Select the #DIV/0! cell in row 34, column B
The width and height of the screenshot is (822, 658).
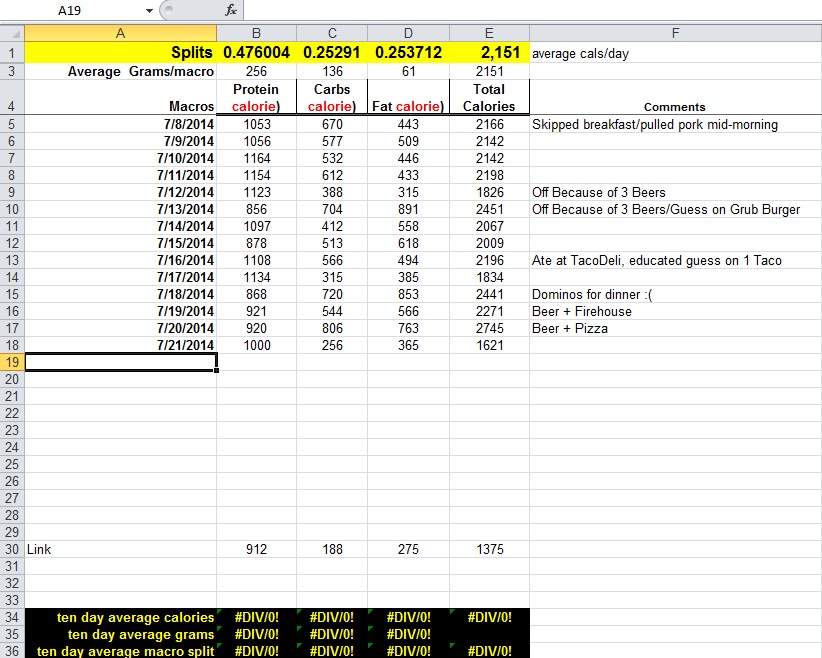click(x=257, y=617)
